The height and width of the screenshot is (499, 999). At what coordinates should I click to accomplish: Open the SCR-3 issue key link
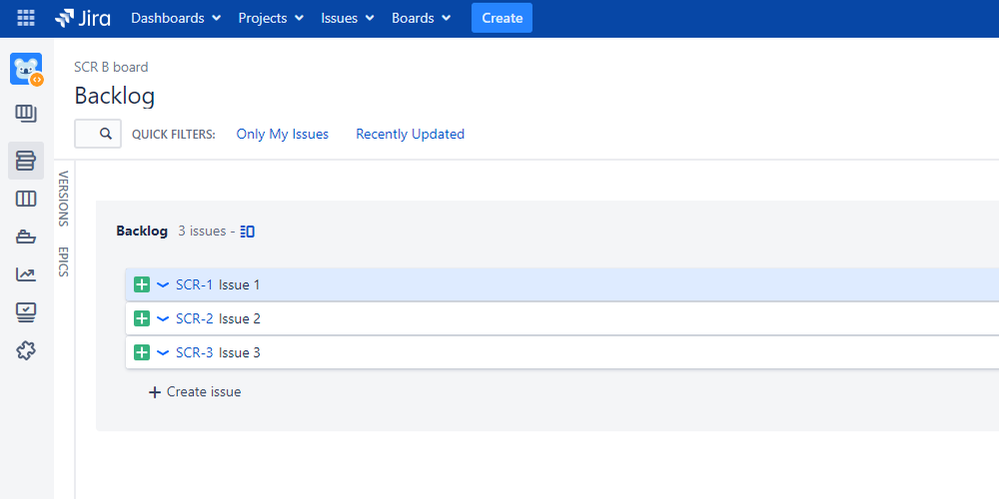click(194, 352)
